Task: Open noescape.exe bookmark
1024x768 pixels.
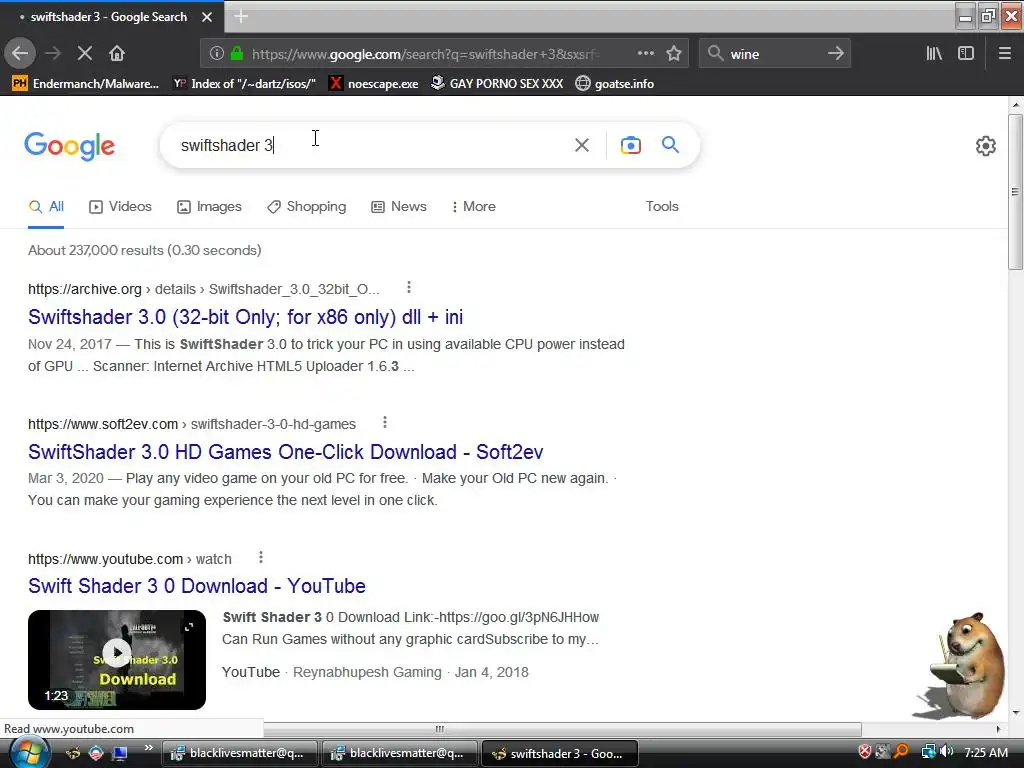Action: coord(374,84)
